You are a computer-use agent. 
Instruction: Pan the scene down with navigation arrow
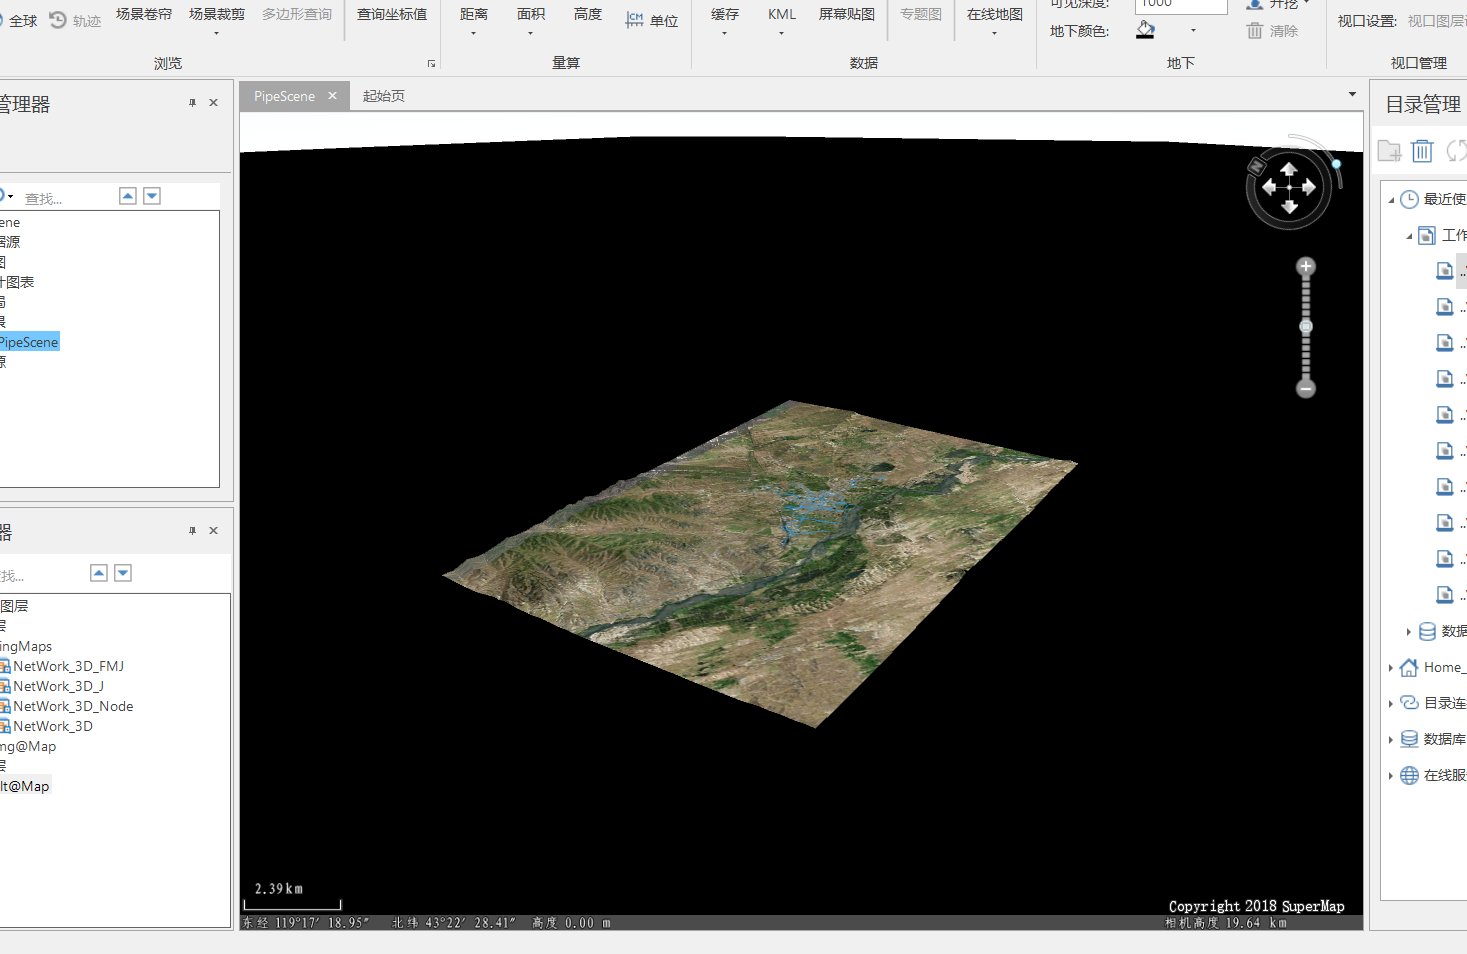[1289, 207]
